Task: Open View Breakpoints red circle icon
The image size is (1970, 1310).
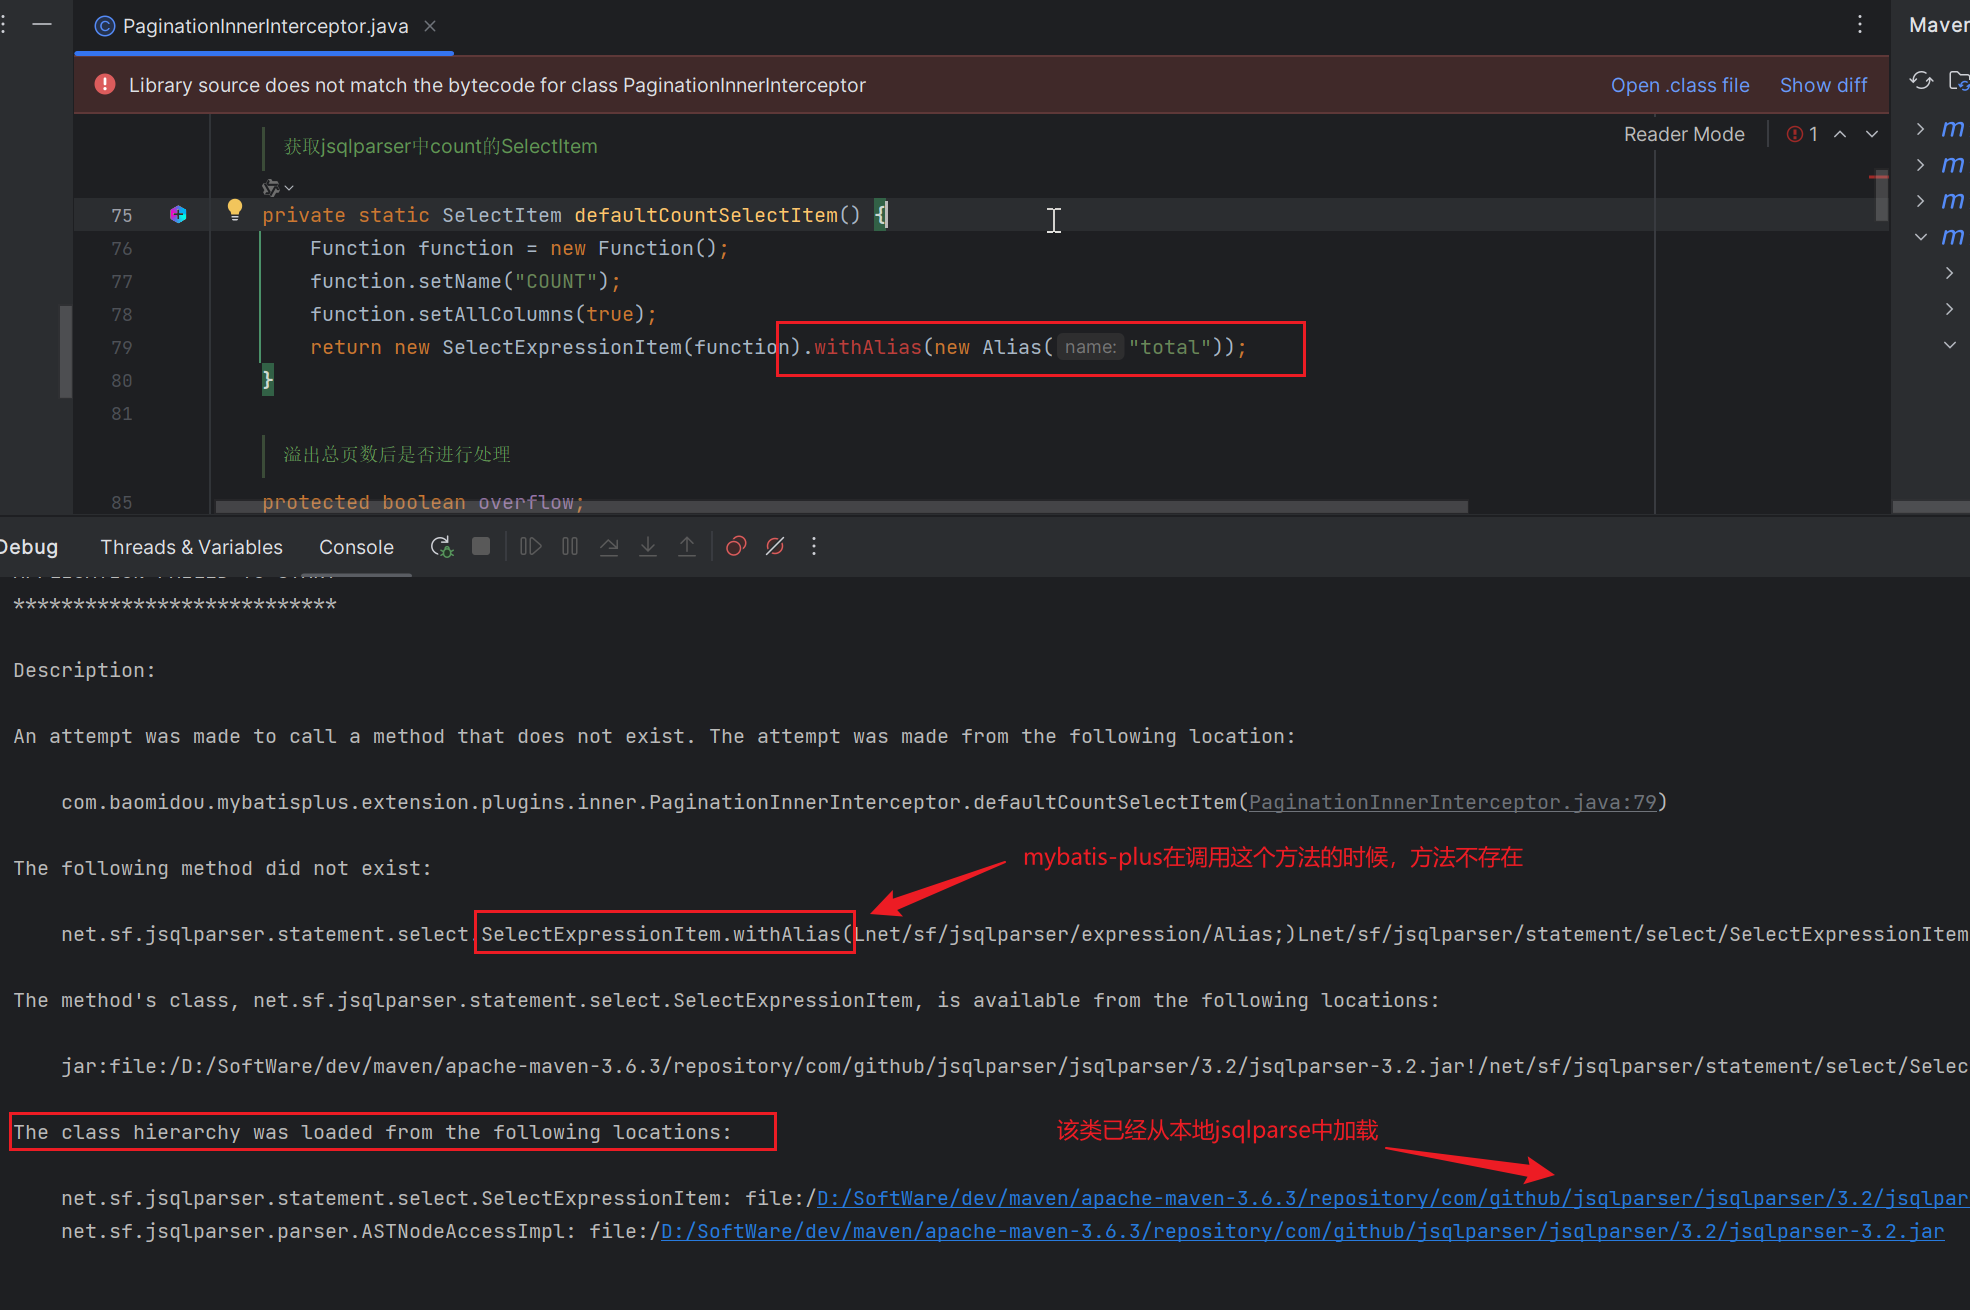Action: tap(736, 546)
